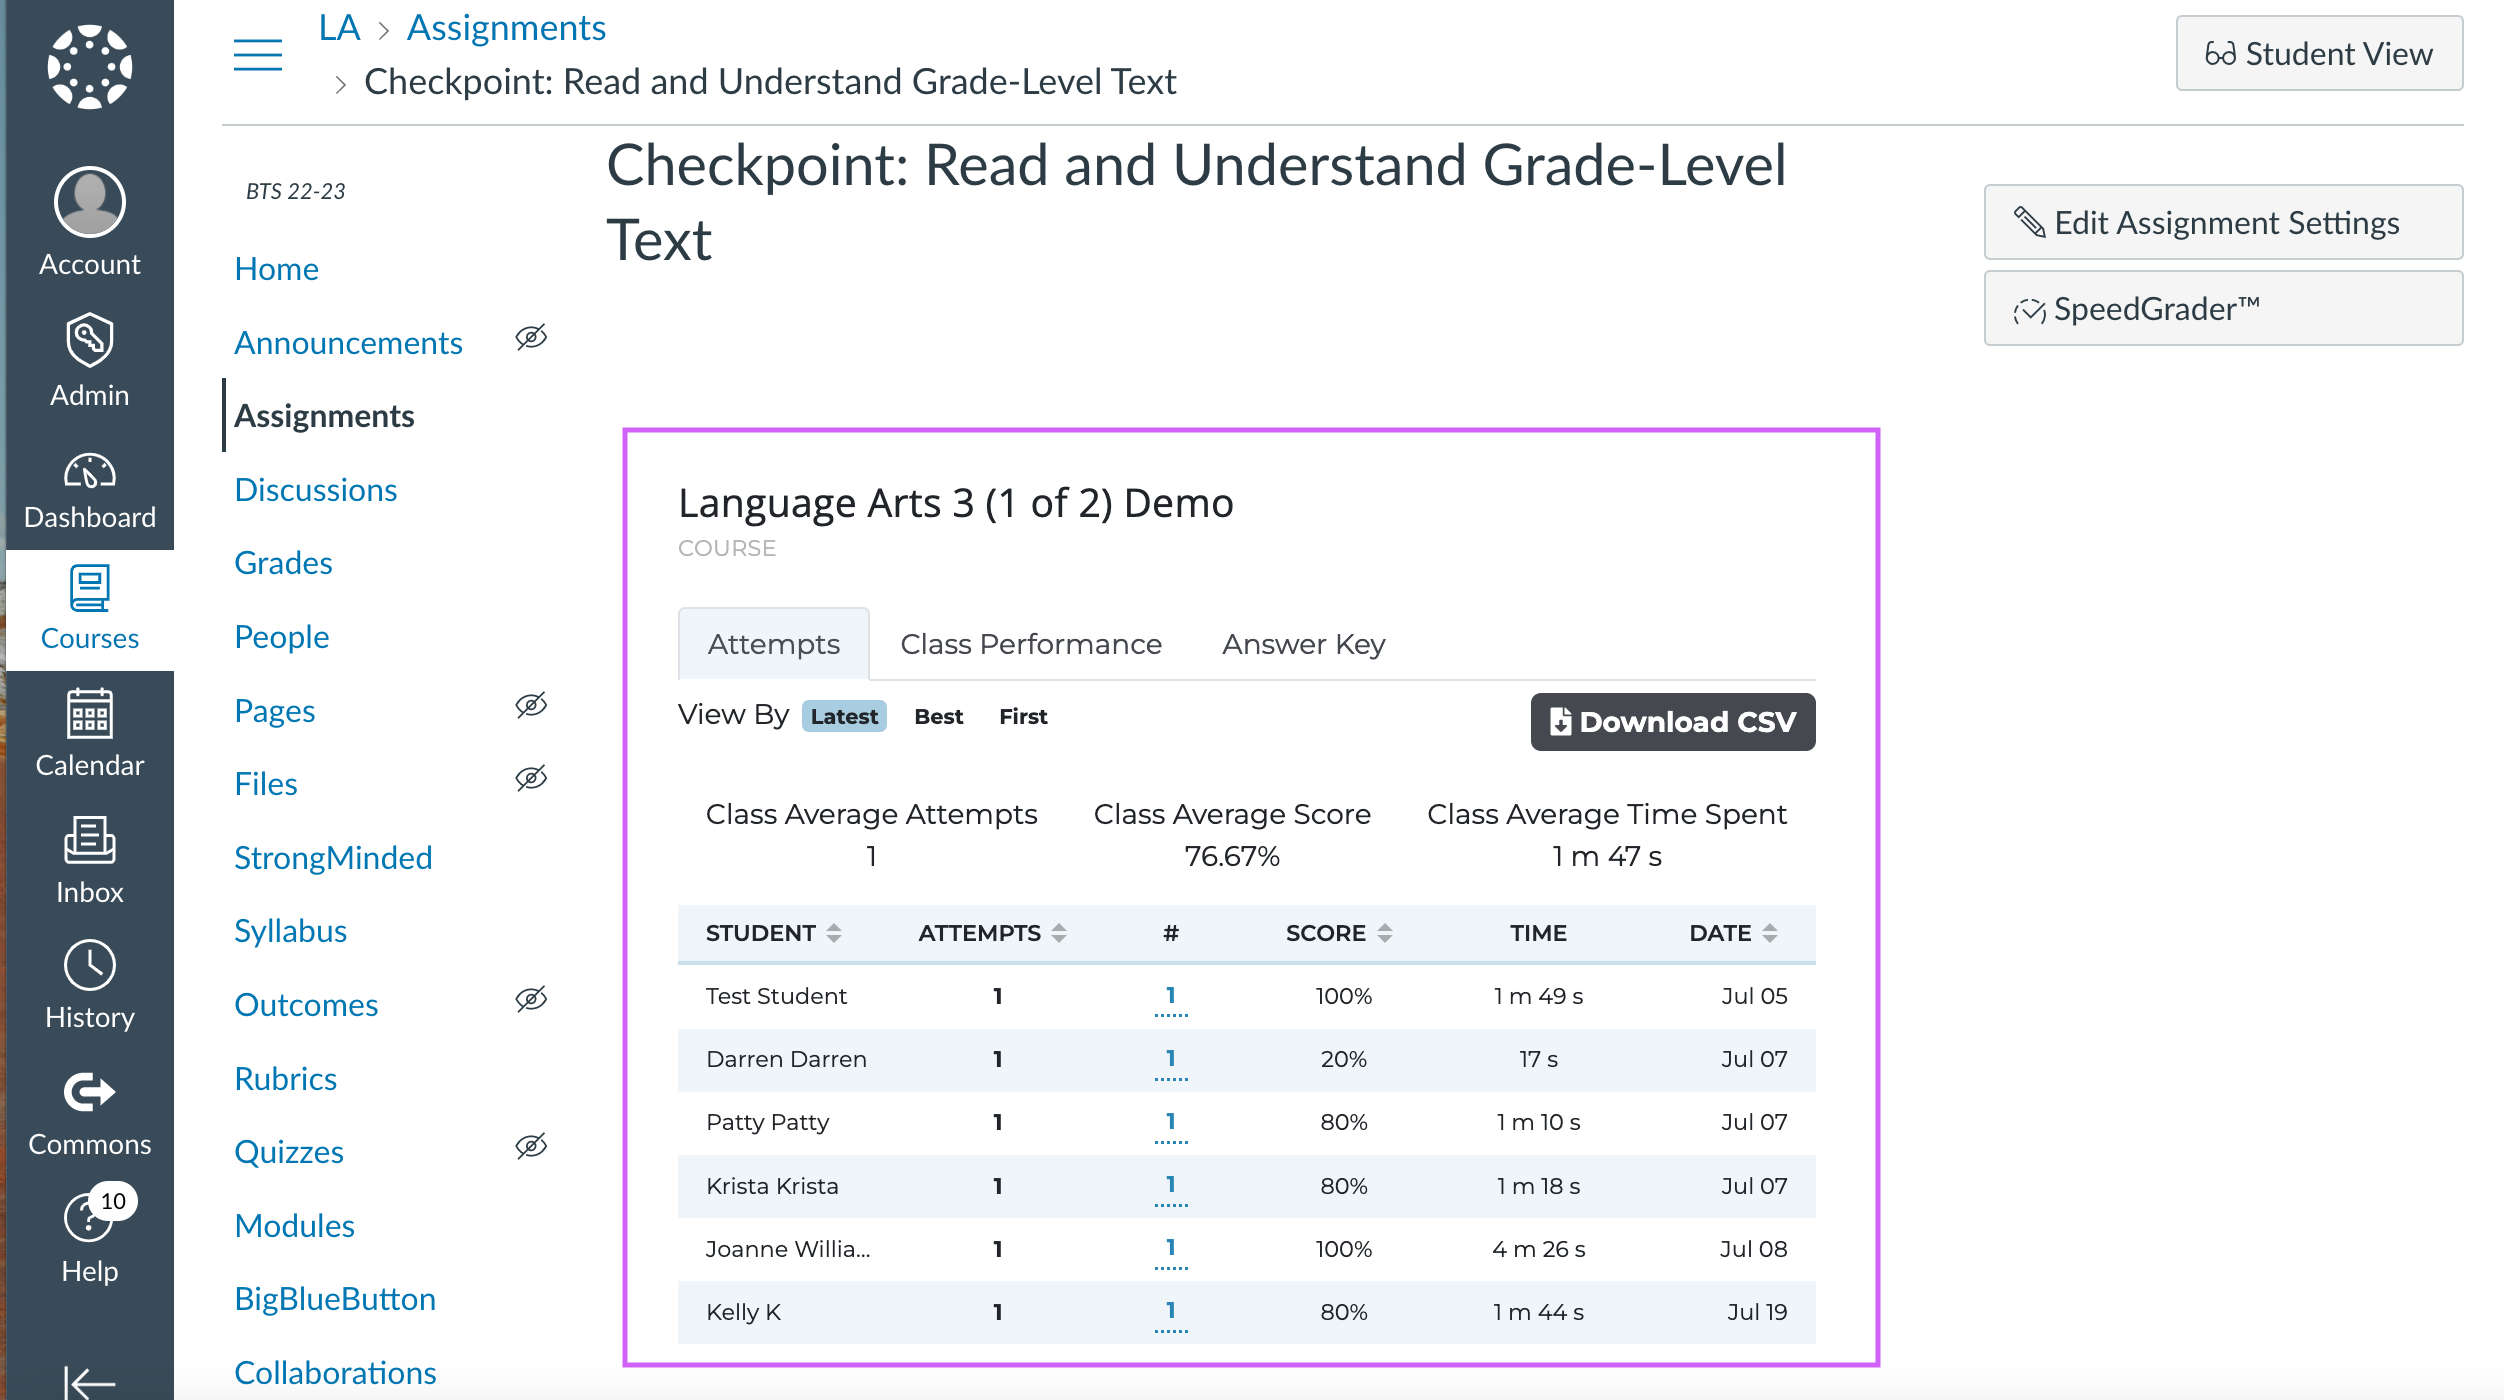Sort the table by Date column

1733,933
